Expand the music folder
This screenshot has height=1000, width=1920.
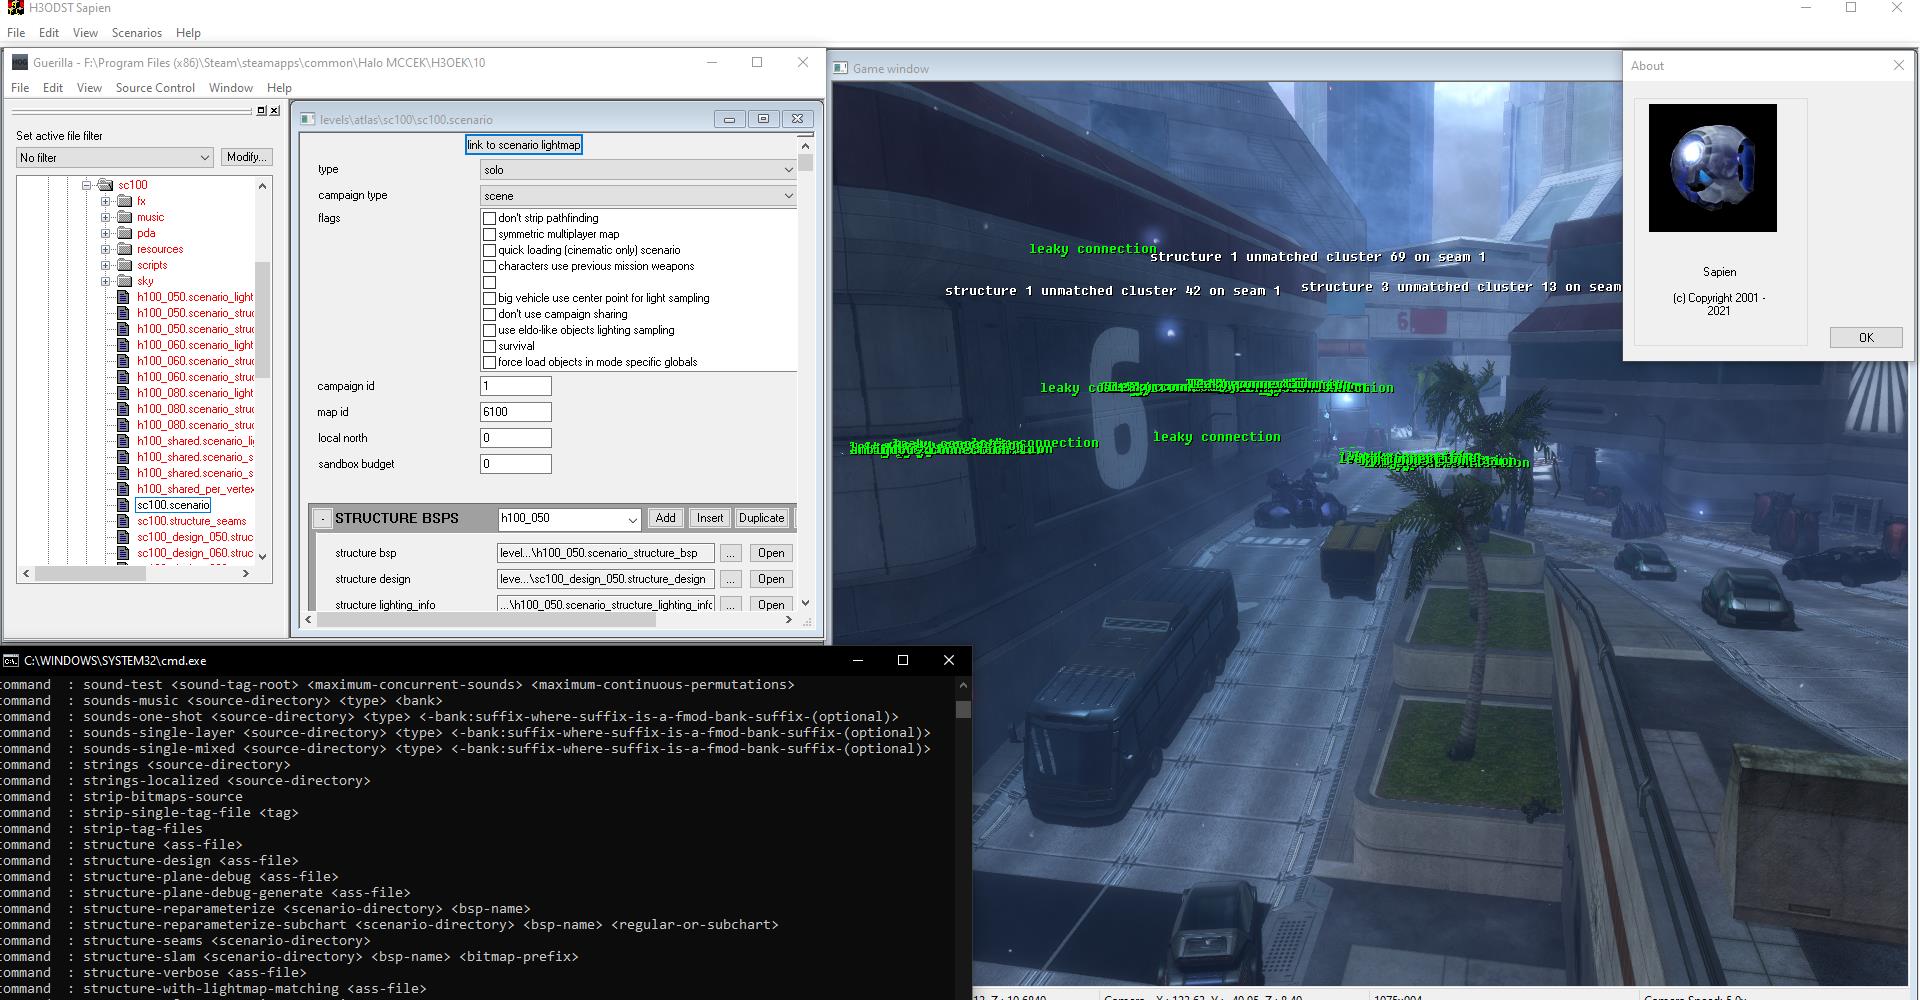point(105,217)
